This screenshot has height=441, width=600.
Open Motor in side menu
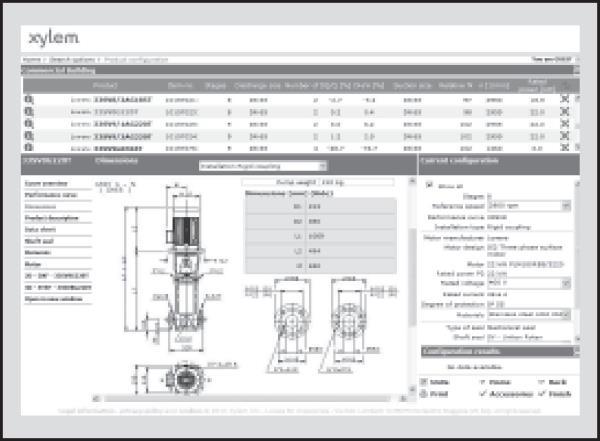[33, 264]
